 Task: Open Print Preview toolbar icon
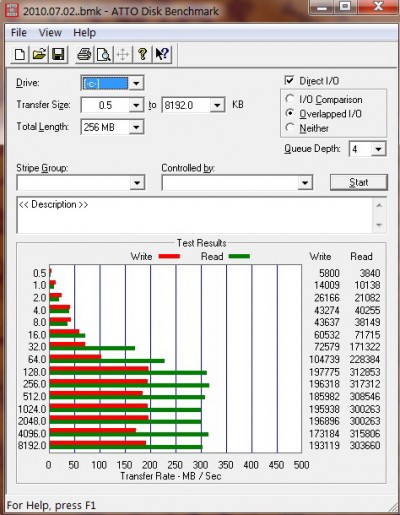point(103,54)
